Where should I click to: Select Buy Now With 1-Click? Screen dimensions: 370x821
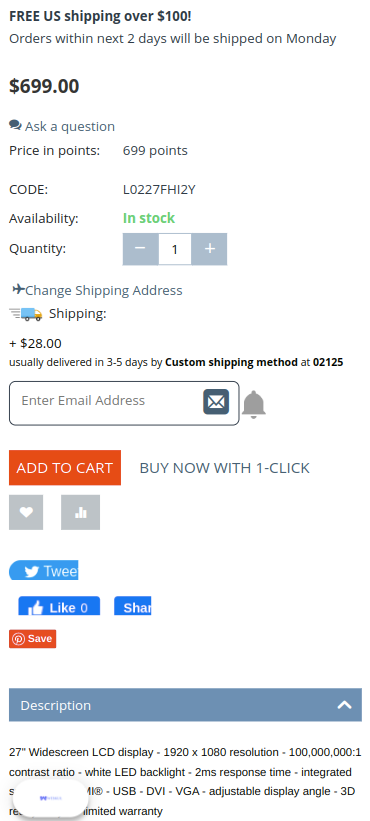225,468
